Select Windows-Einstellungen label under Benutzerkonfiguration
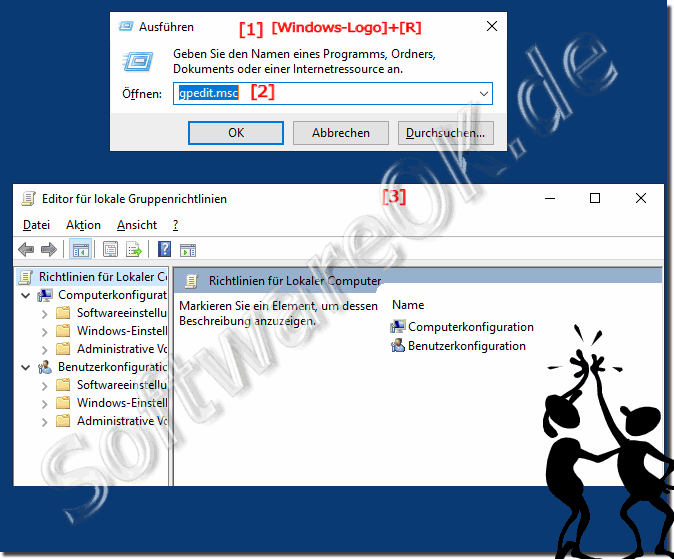 (x=122, y=402)
